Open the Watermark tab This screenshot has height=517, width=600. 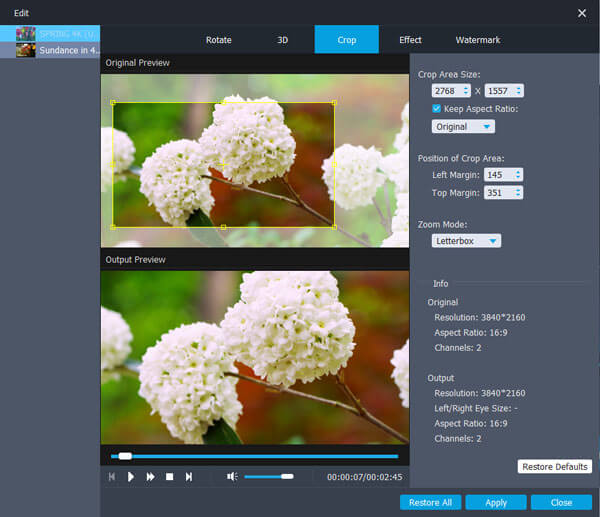478,40
